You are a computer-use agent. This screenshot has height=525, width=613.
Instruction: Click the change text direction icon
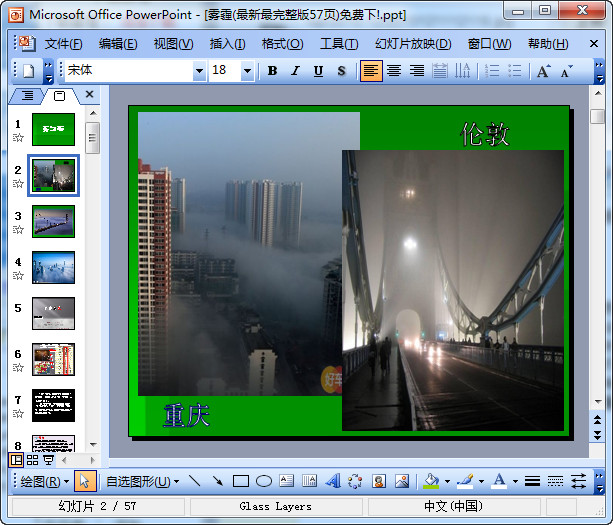(x=462, y=71)
